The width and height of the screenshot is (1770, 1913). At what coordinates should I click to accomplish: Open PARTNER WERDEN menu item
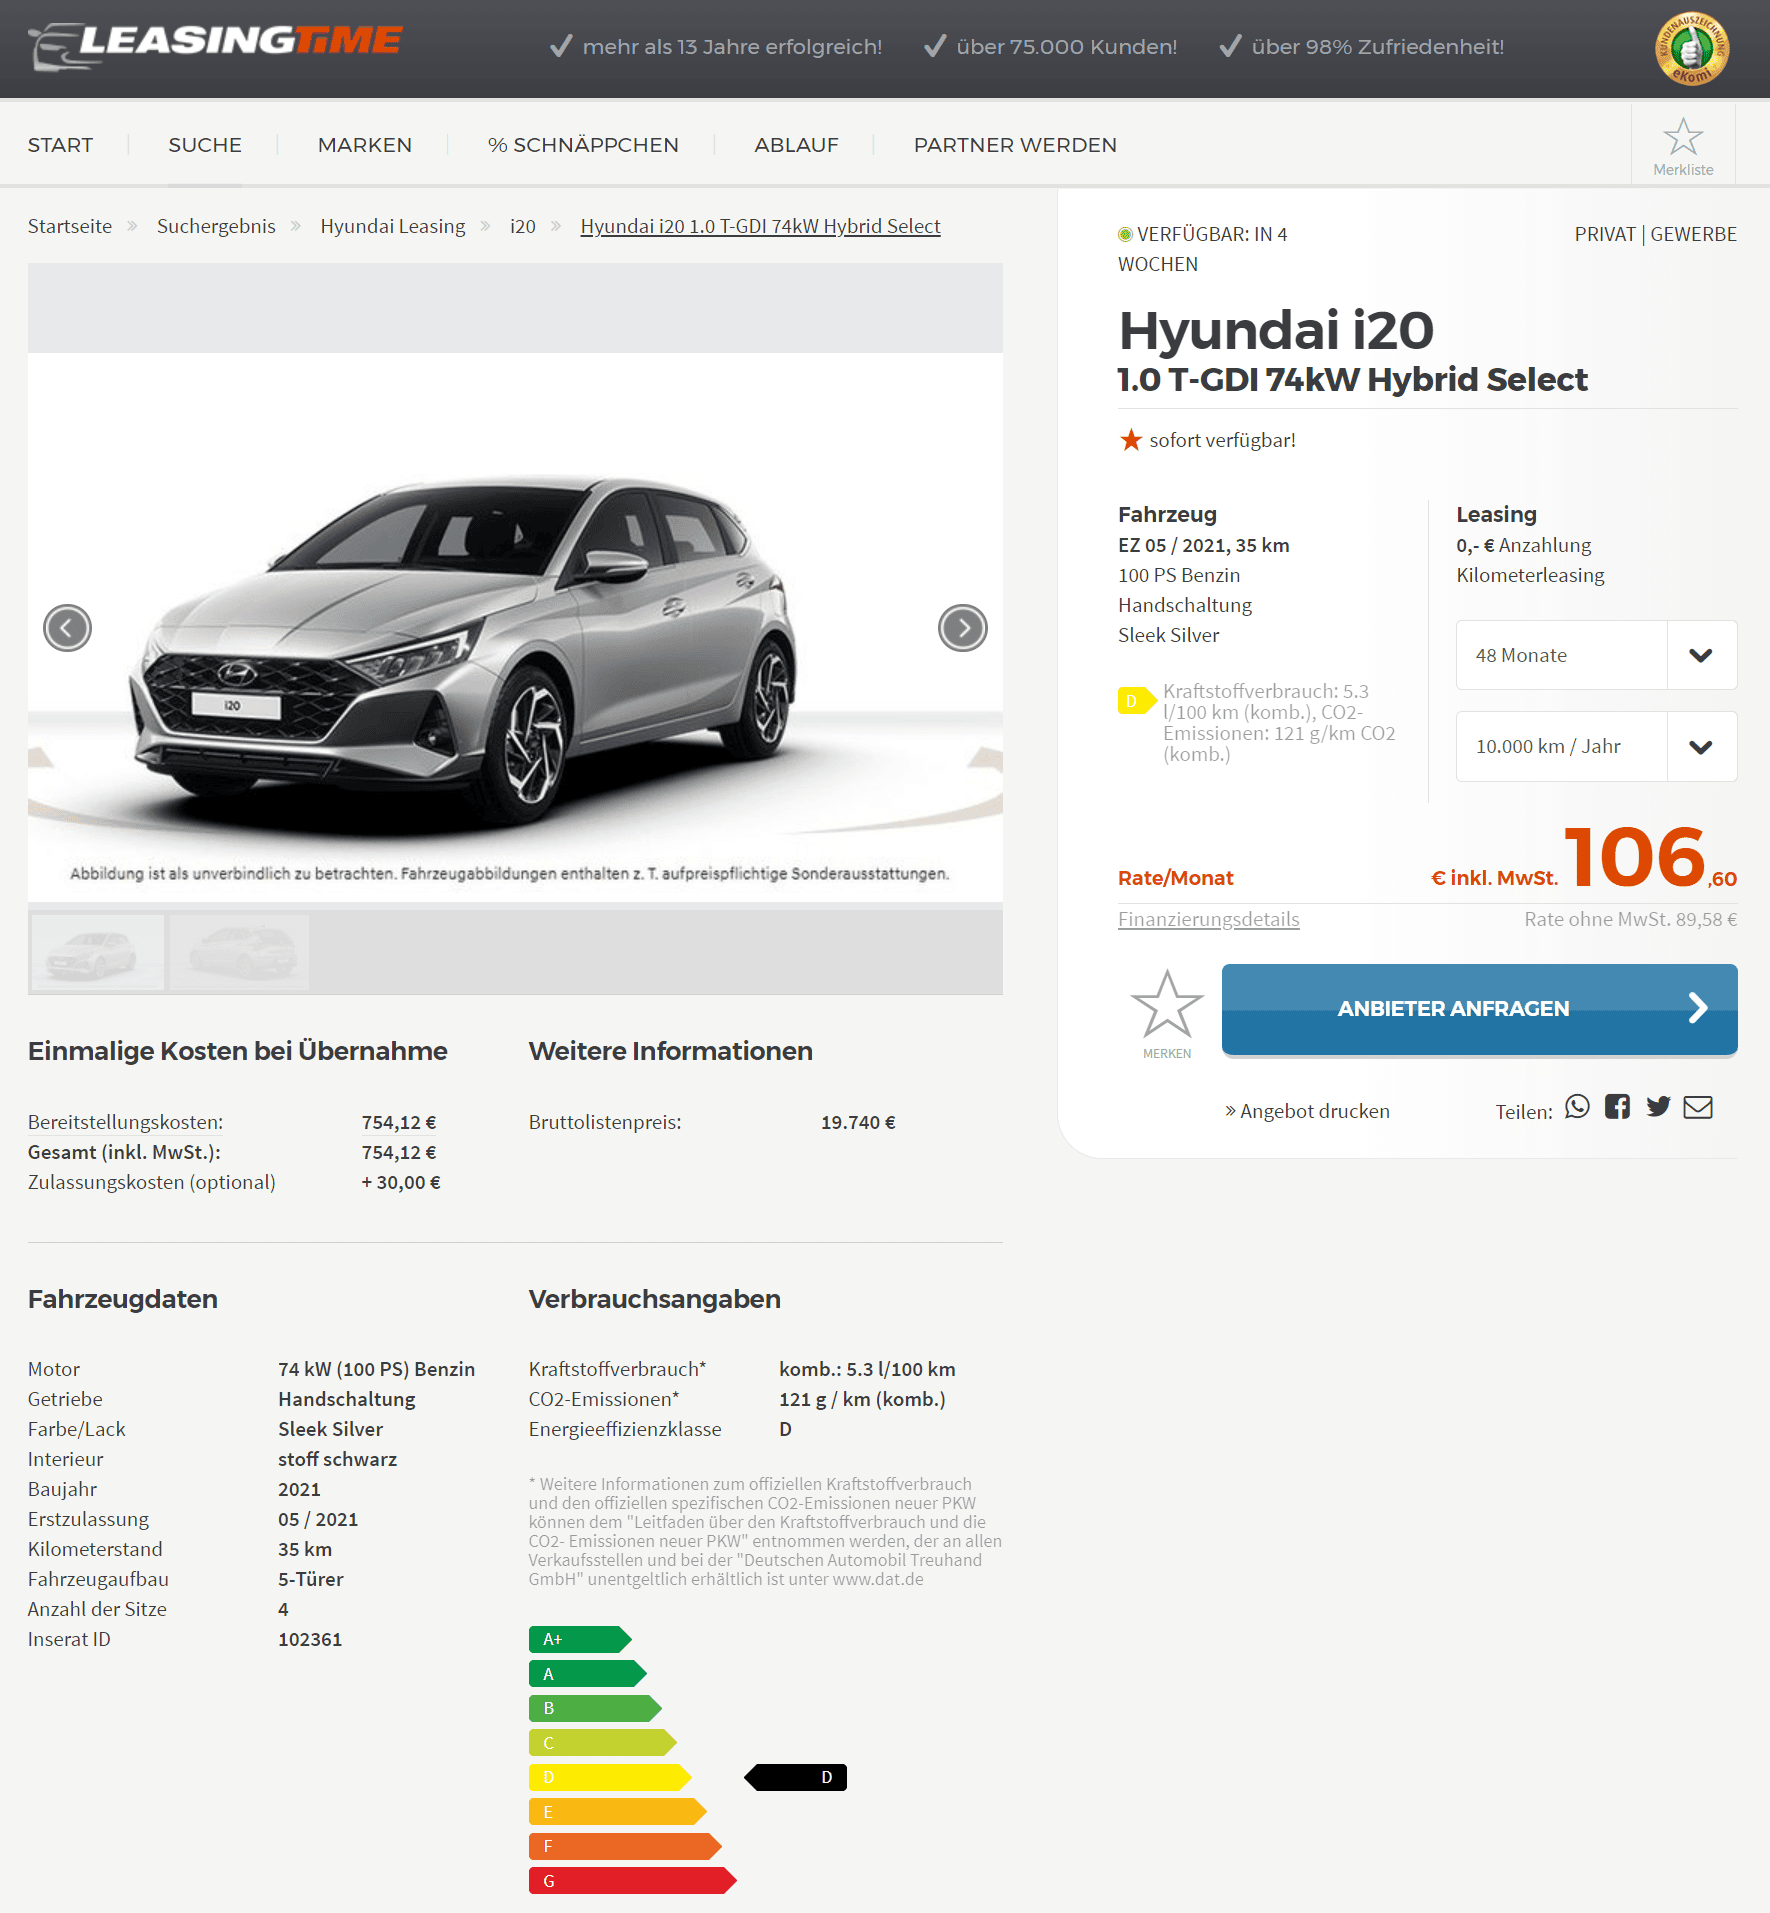pyautogui.click(x=1015, y=145)
